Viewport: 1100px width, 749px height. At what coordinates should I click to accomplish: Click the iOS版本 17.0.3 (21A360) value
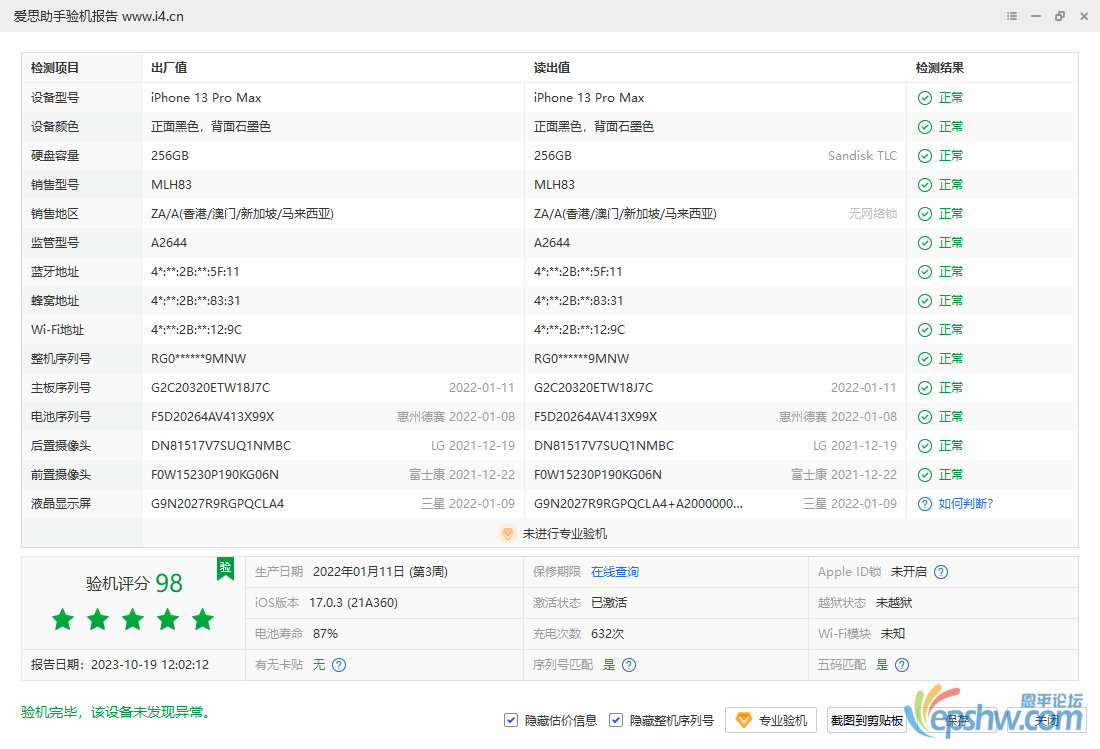pos(354,602)
